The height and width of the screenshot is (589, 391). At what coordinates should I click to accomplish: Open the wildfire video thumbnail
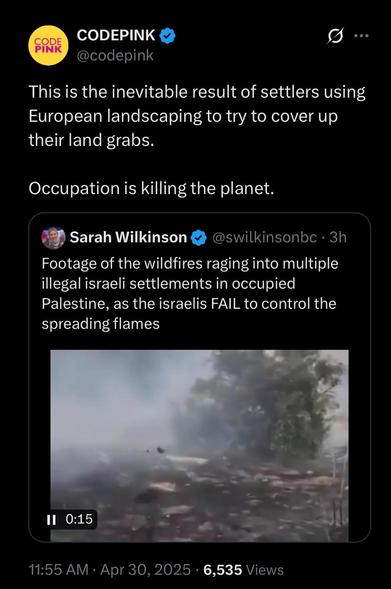199,446
